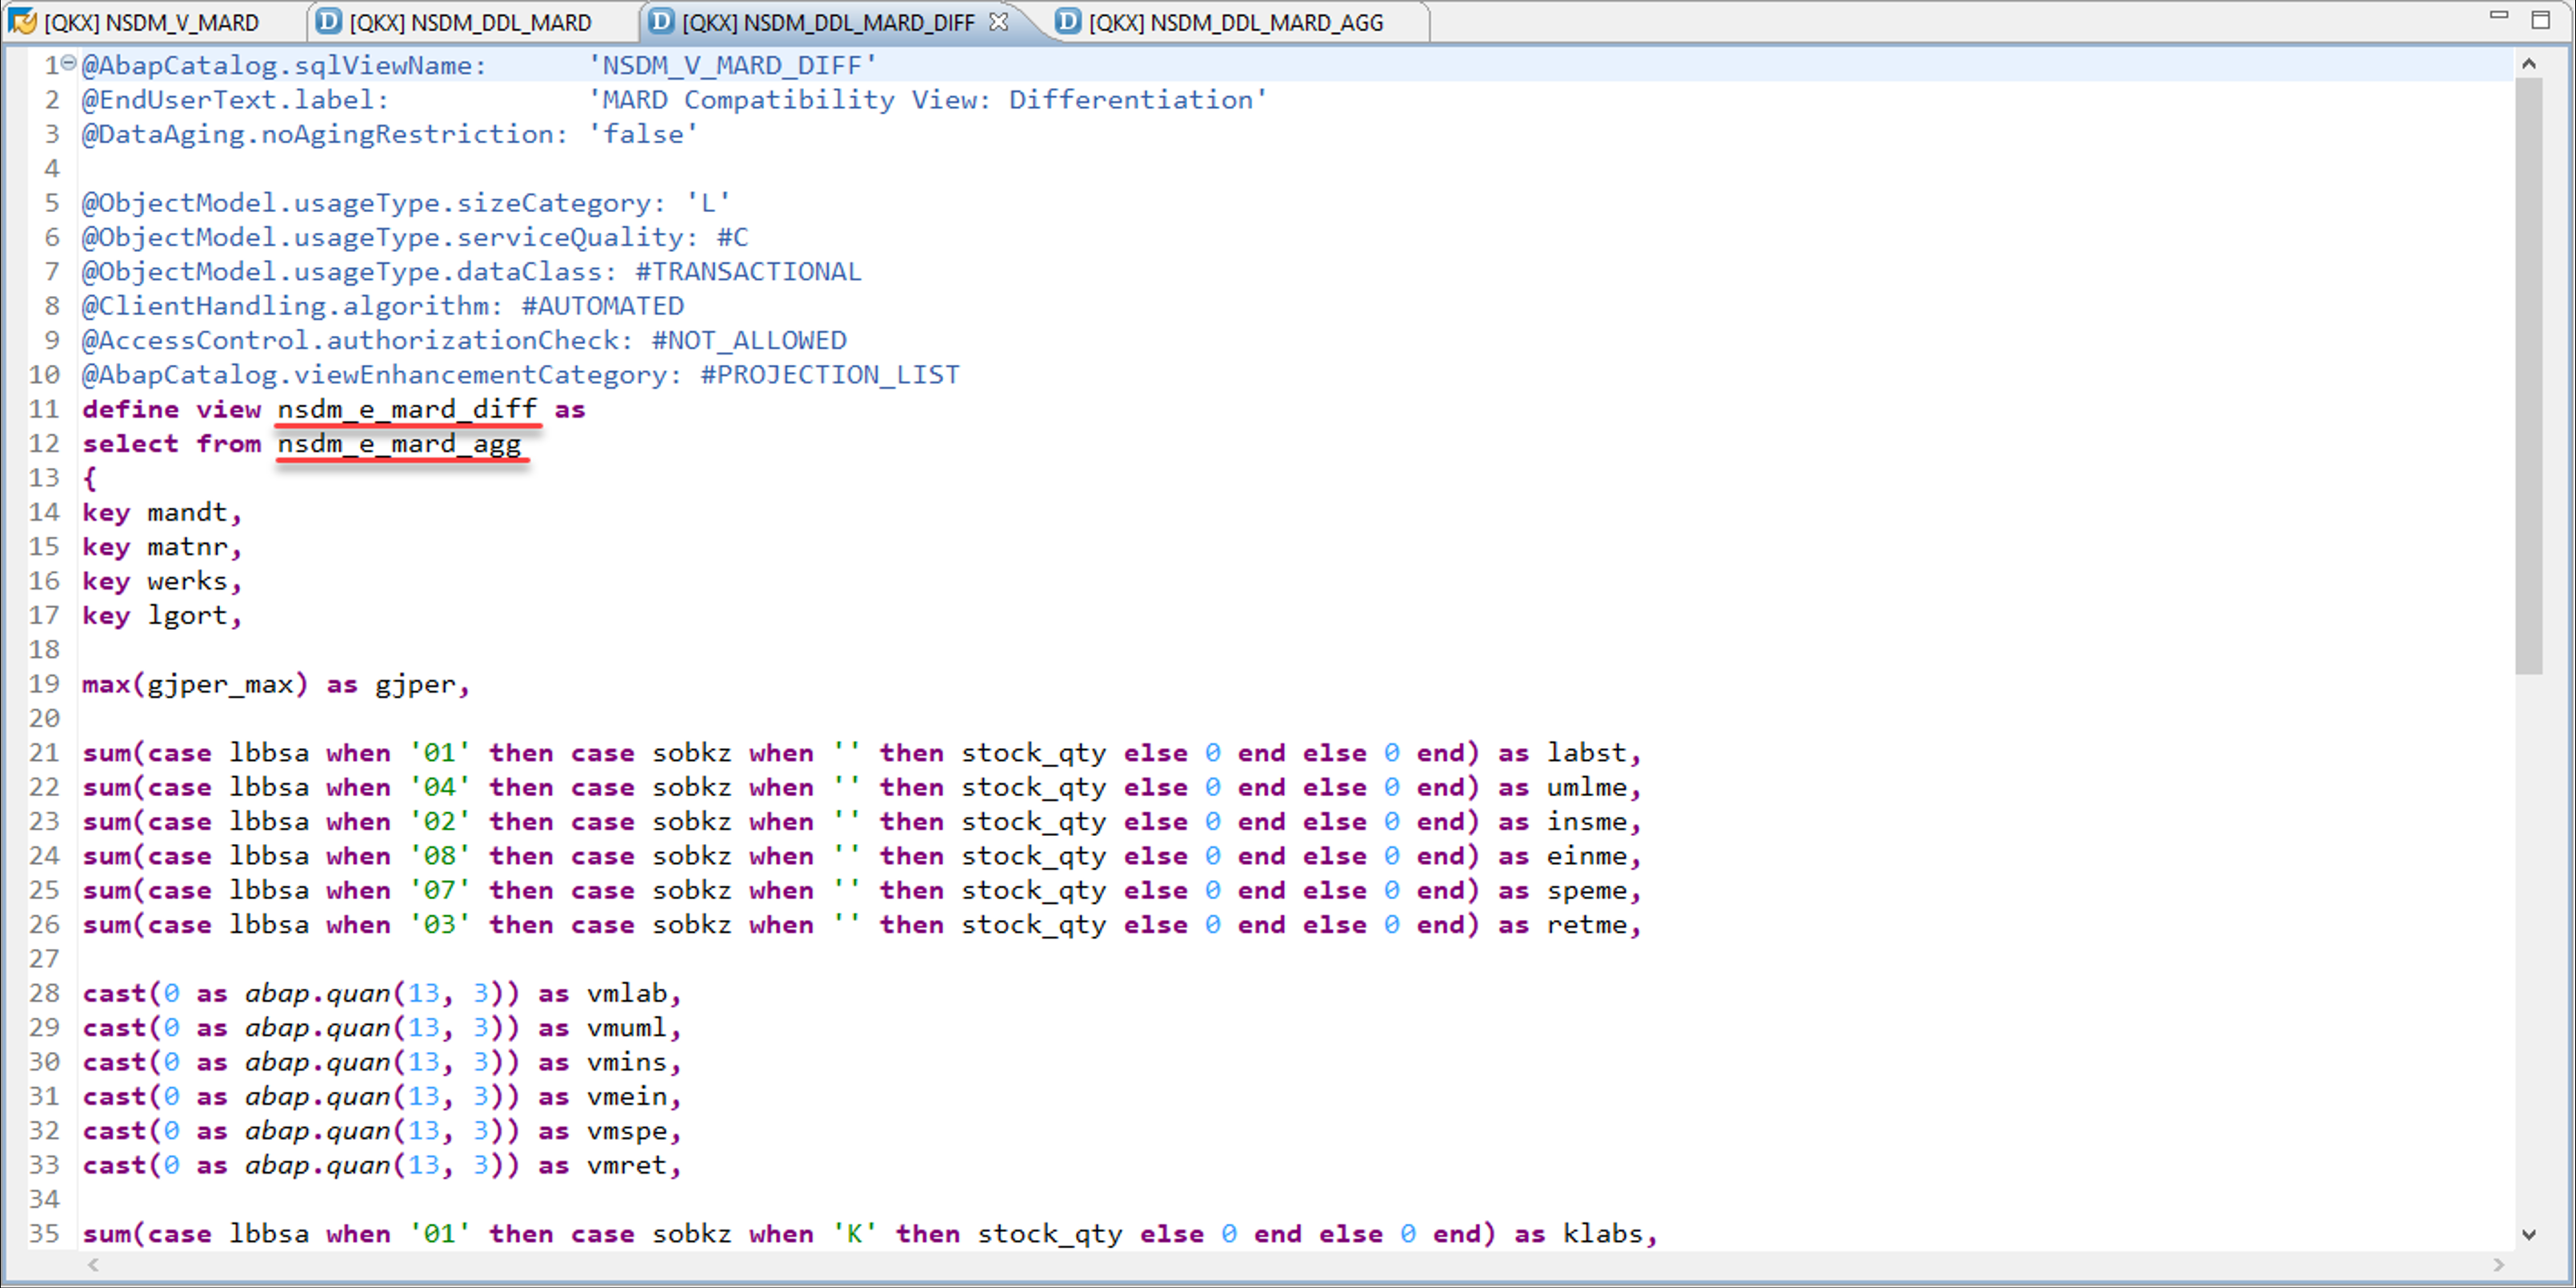
Task: Click the D icon on NSDM_DDL_MARD_AGG tab
Action: pyautogui.click(x=1068, y=21)
